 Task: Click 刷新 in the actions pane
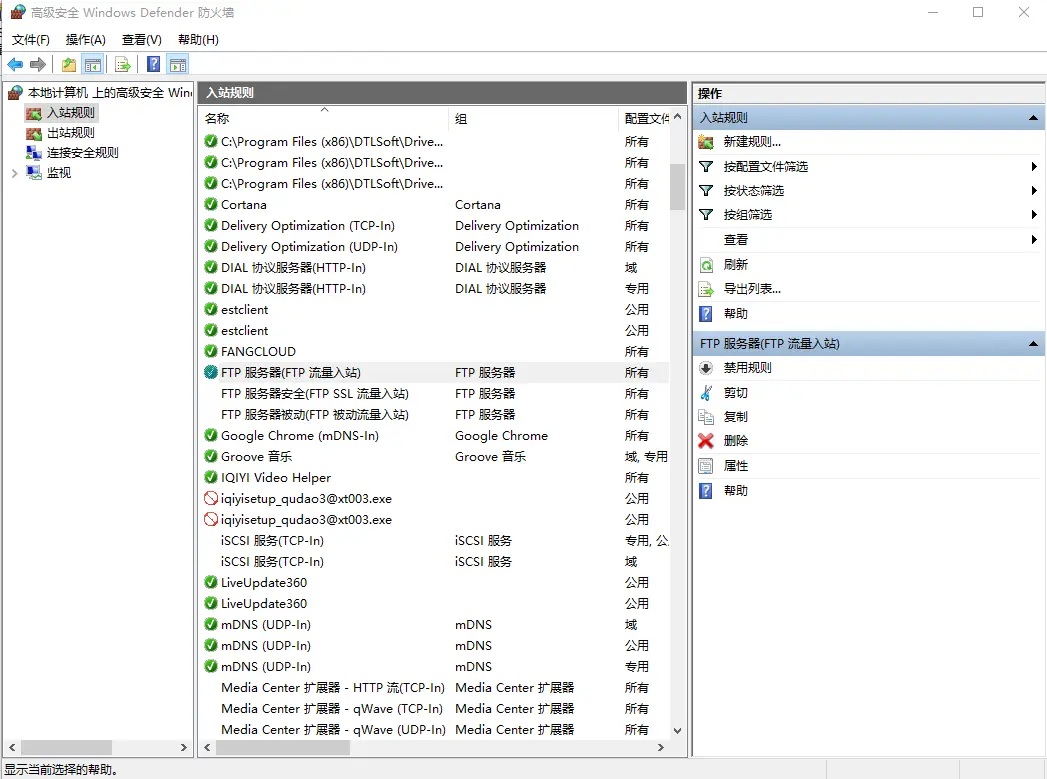735,265
